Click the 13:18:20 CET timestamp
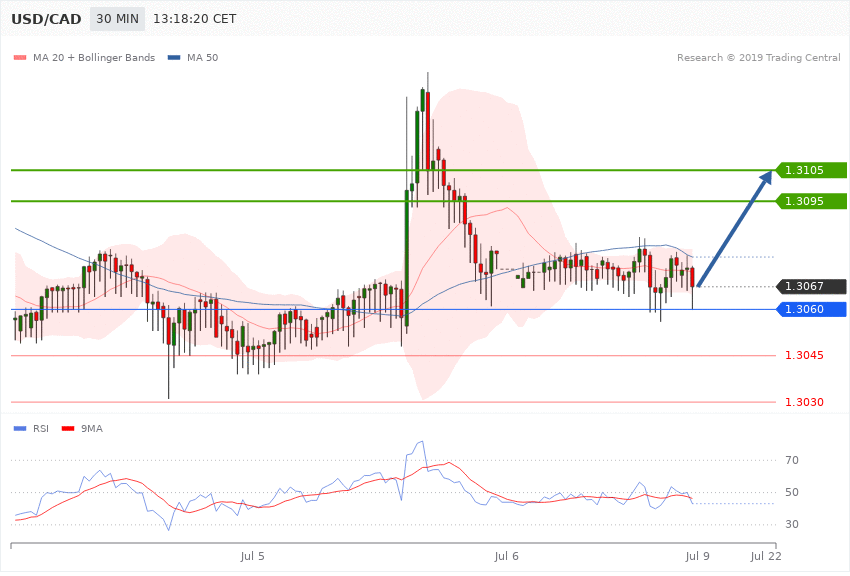This screenshot has width=850, height=576. 195,19
